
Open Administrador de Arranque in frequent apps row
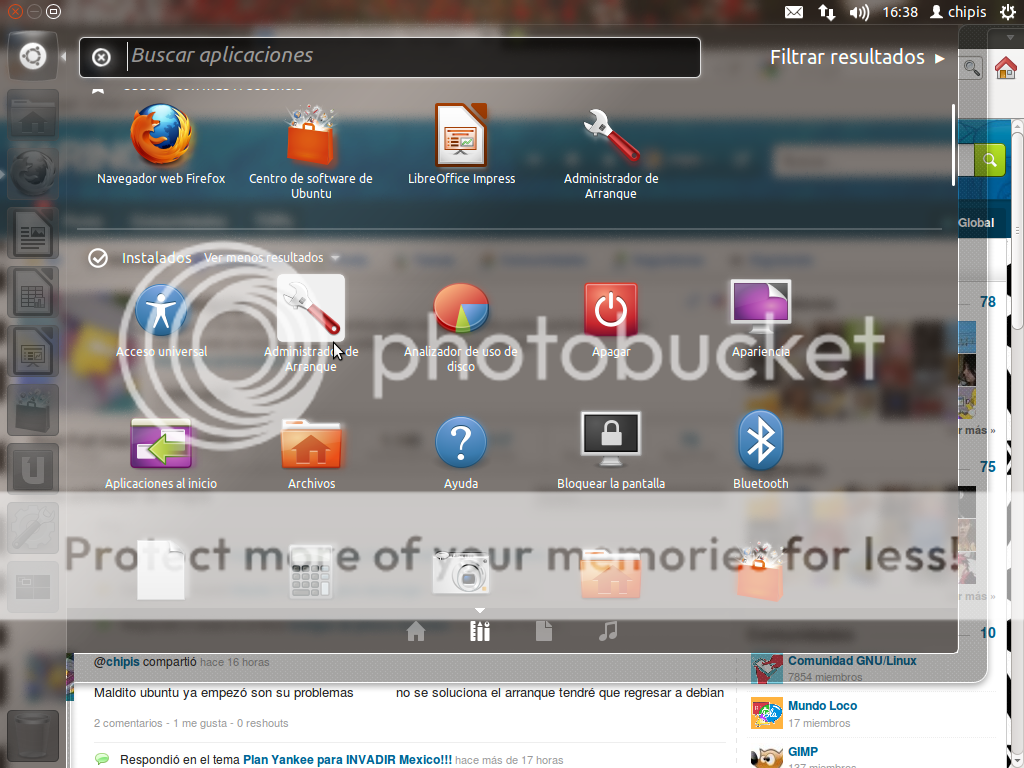pos(611,153)
